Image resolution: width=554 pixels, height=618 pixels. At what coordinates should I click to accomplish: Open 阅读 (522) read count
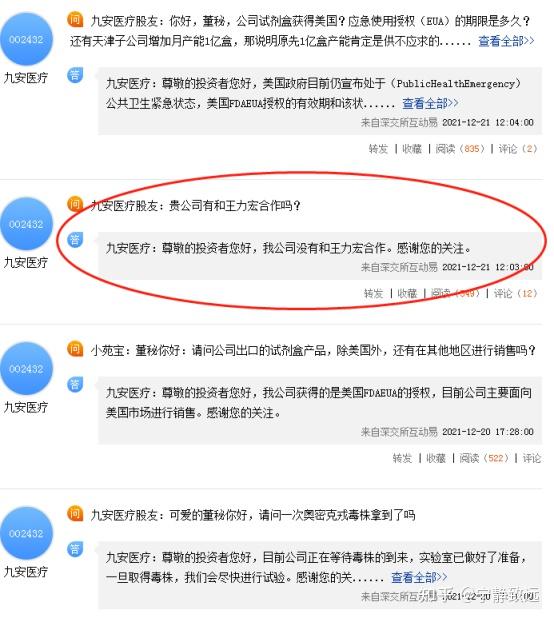[484, 458]
